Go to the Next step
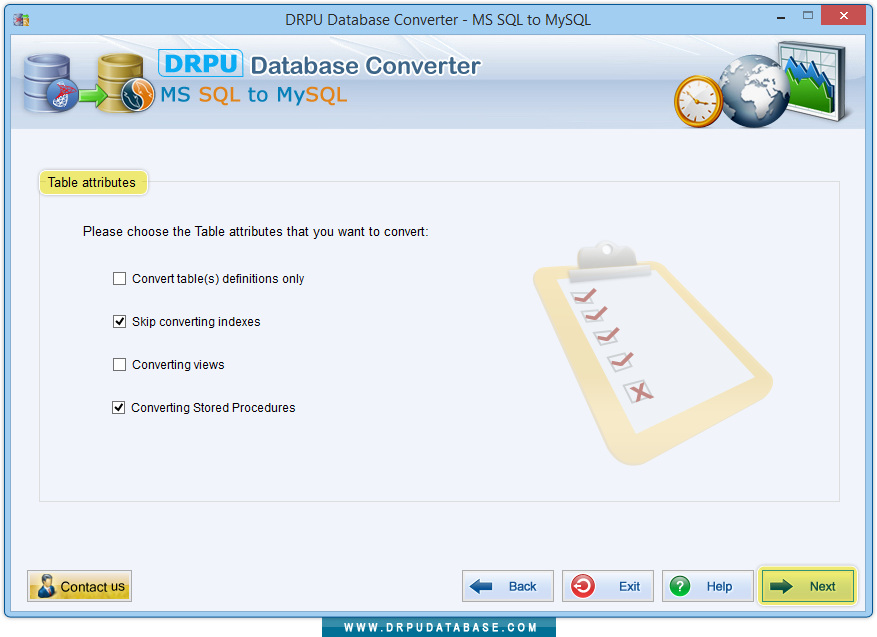 pos(807,586)
